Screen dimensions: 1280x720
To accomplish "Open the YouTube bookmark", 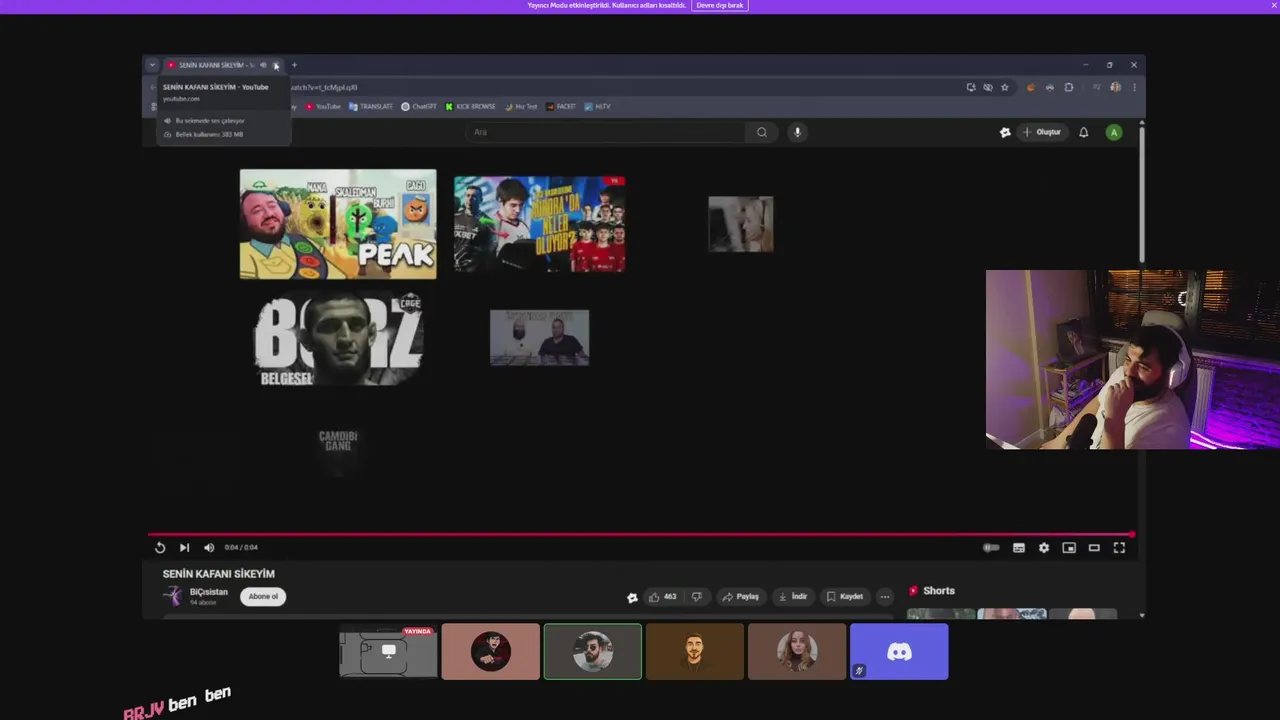I will coord(323,106).
